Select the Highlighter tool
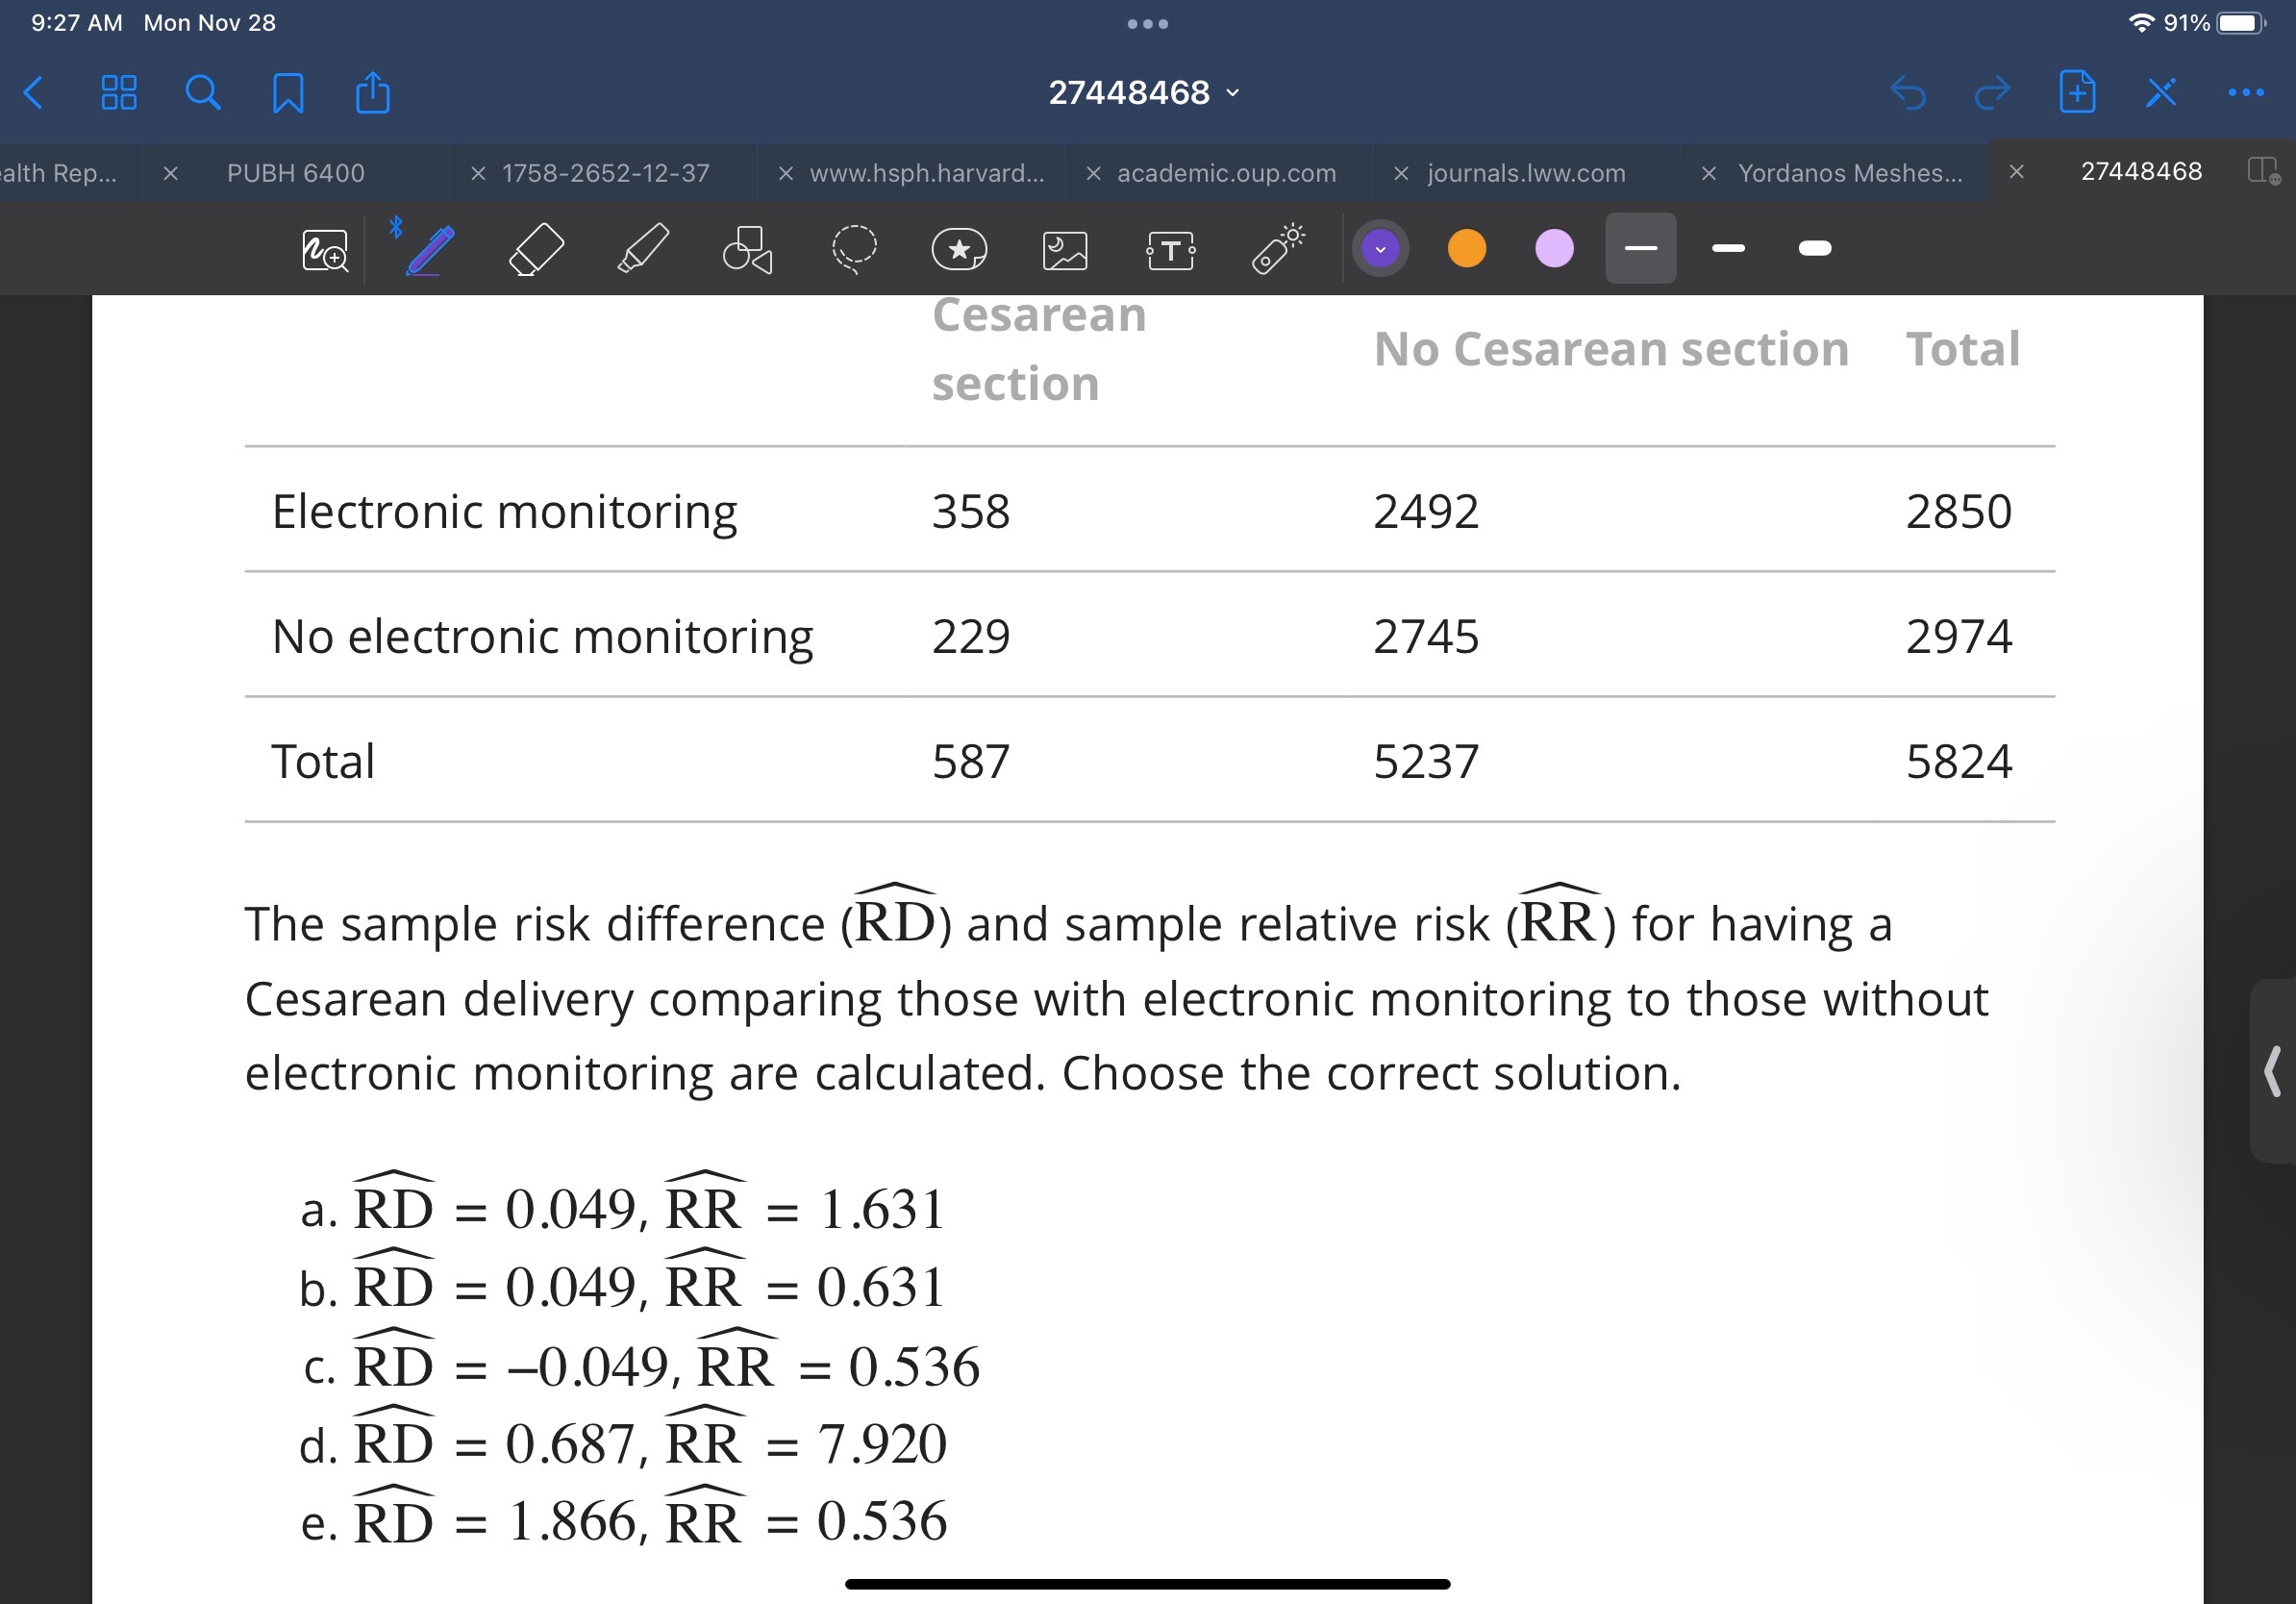Screen dimensions: 2296x1604 (642, 249)
